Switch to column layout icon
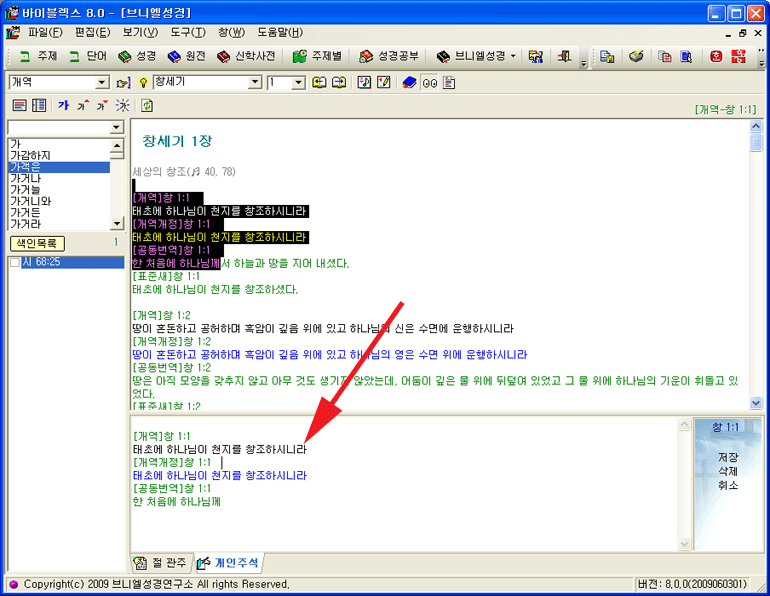 [39, 105]
